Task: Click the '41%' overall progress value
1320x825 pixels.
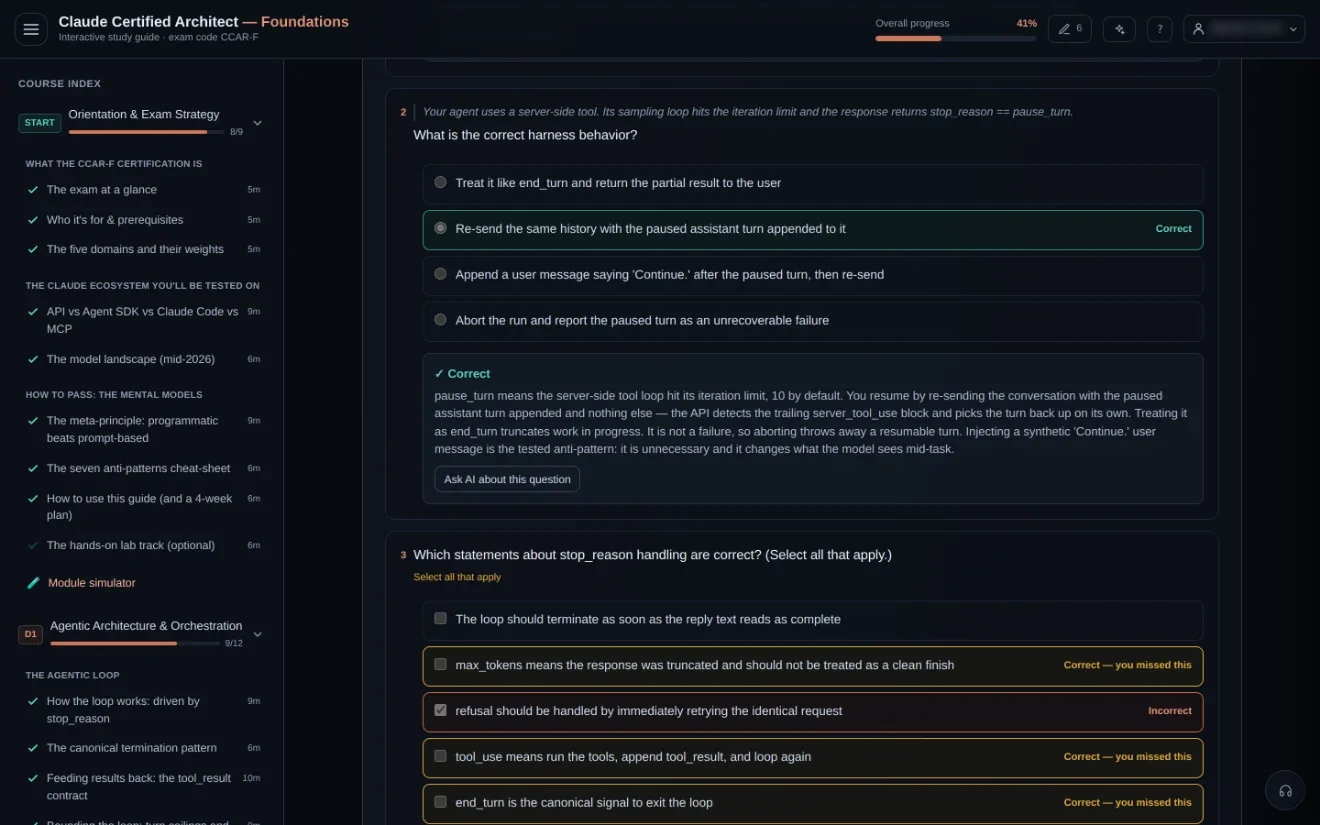Action: pos(1027,23)
